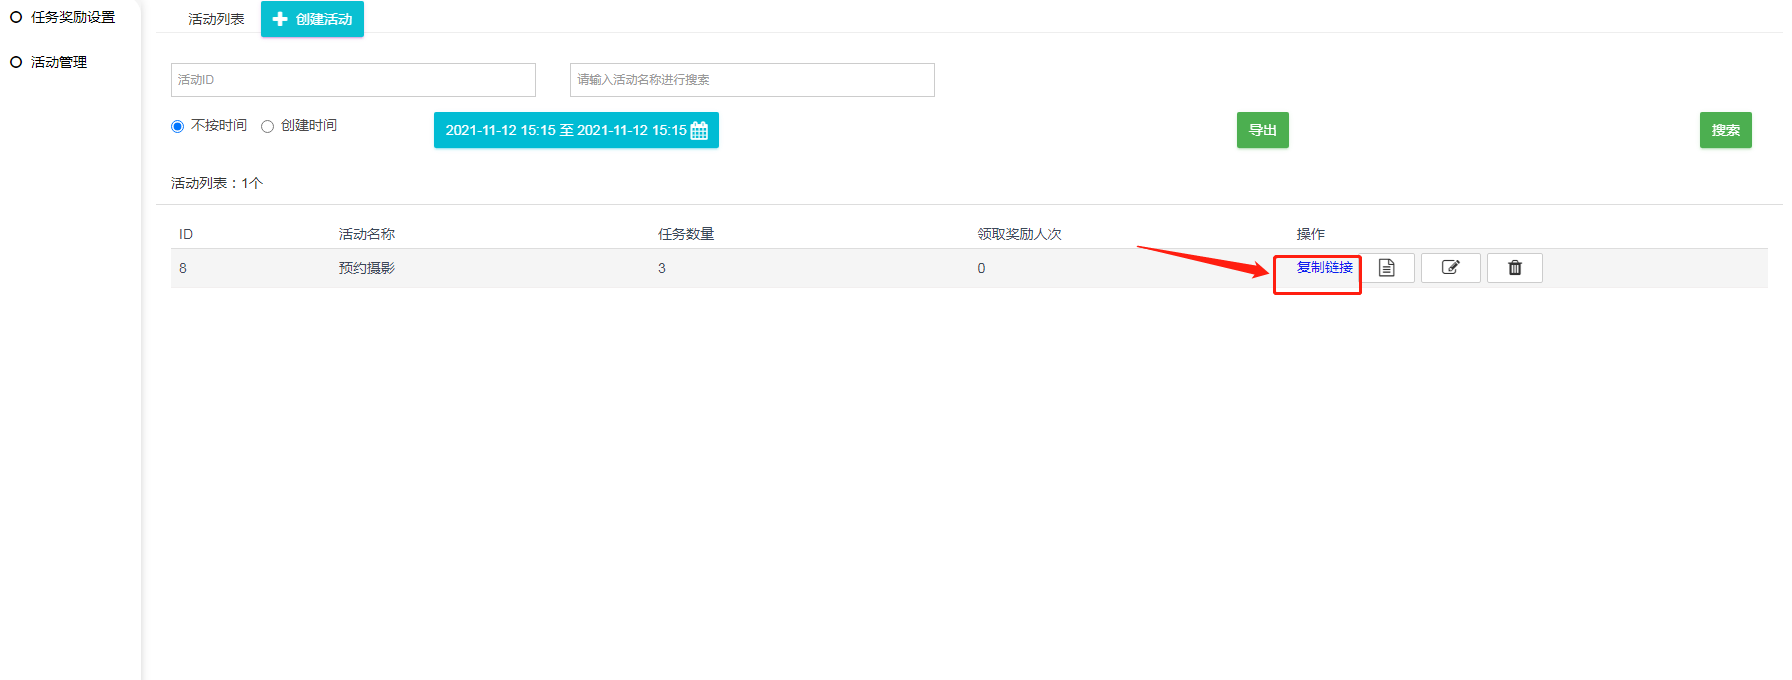The height and width of the screenshot is (680, 1792).
Task: Click the ID column header
Action: pos(186,234)
